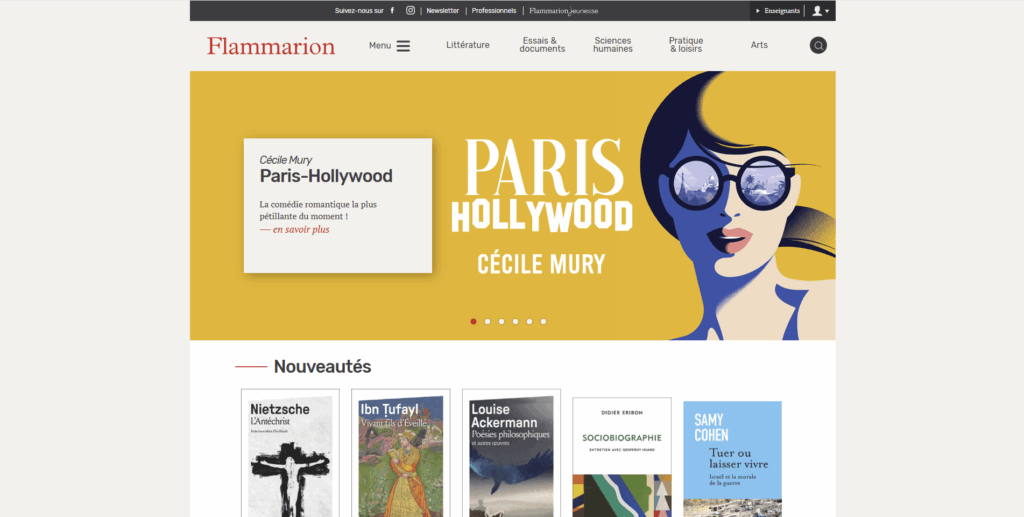Viewport: 1024px width, 517px height.
Task: Click the user account icon
Action: pos(817,10)
